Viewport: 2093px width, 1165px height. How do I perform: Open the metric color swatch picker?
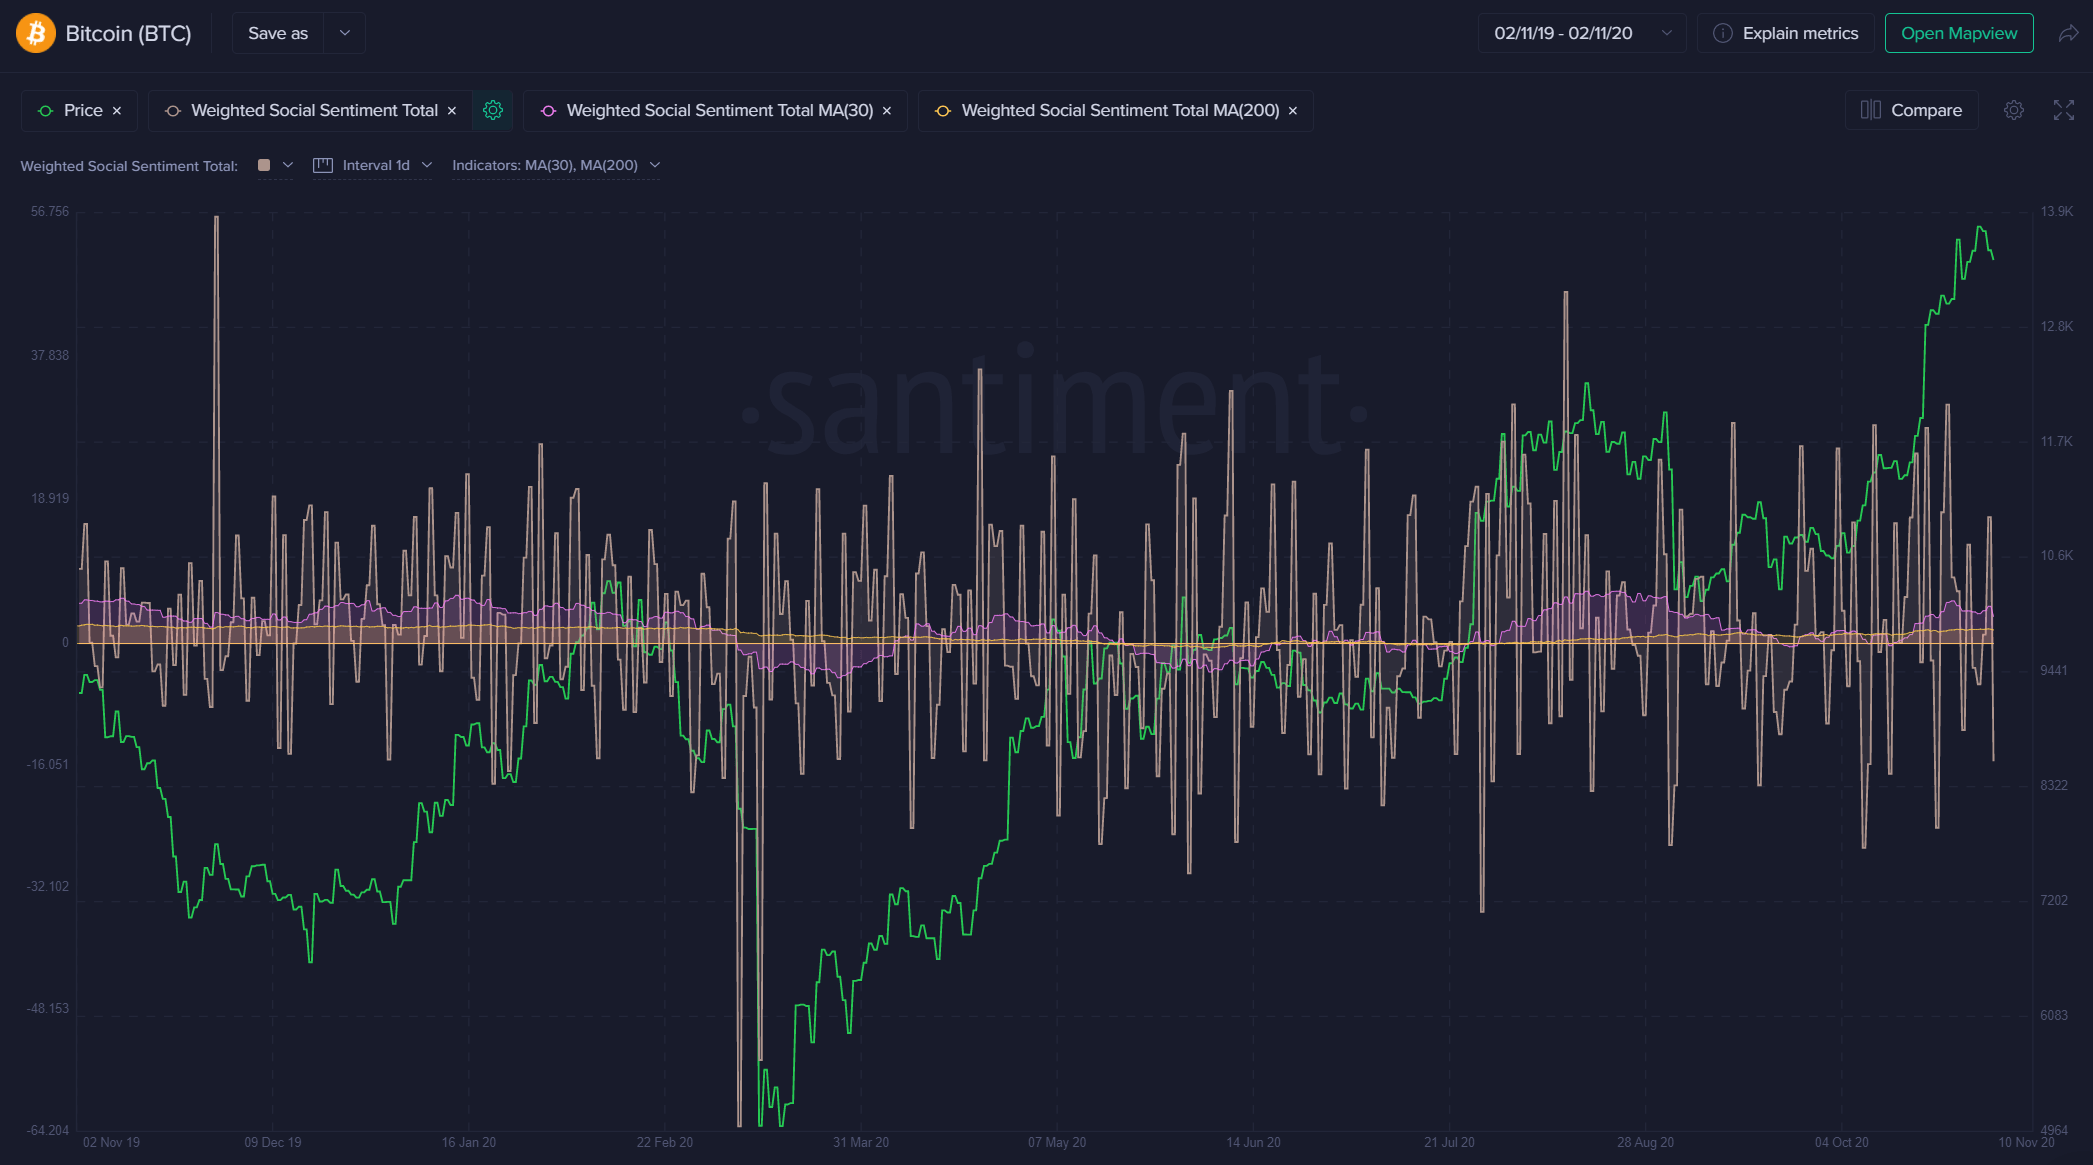[x=275, y=165]
